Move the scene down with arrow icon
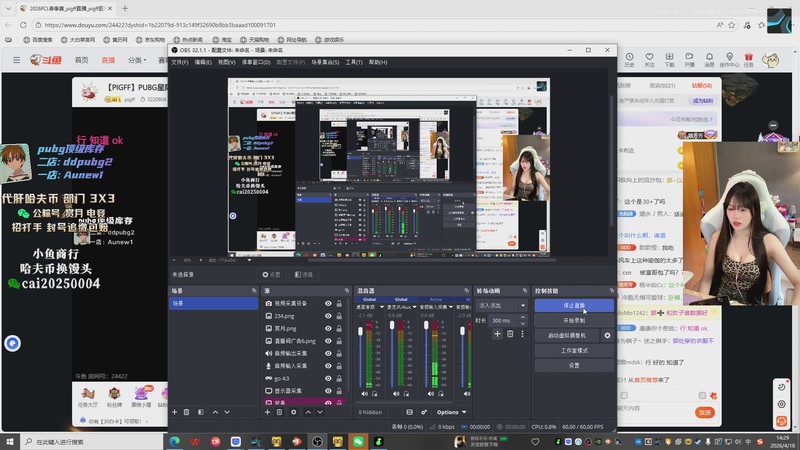The width and height of the screenshot is (800, 450). 227,412
